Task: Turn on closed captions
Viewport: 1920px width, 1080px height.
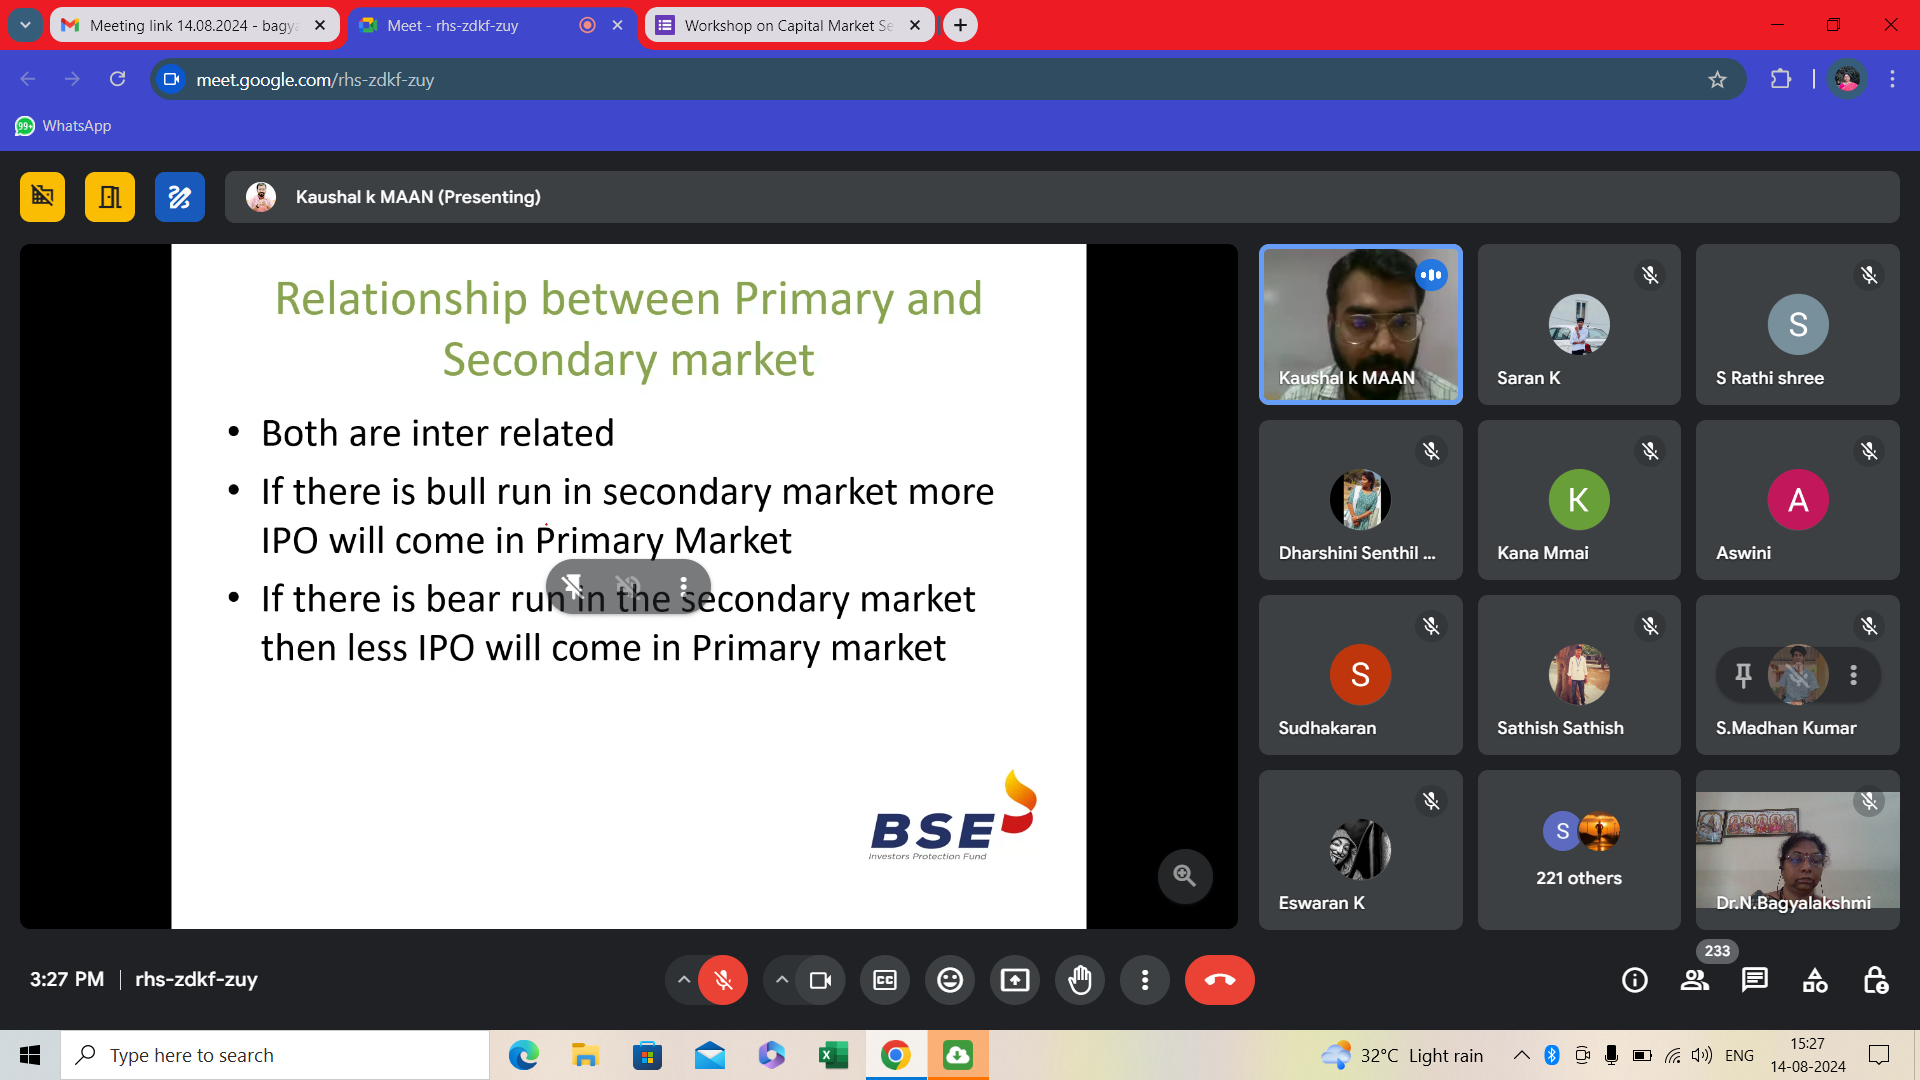Action: tap(885, 980)
